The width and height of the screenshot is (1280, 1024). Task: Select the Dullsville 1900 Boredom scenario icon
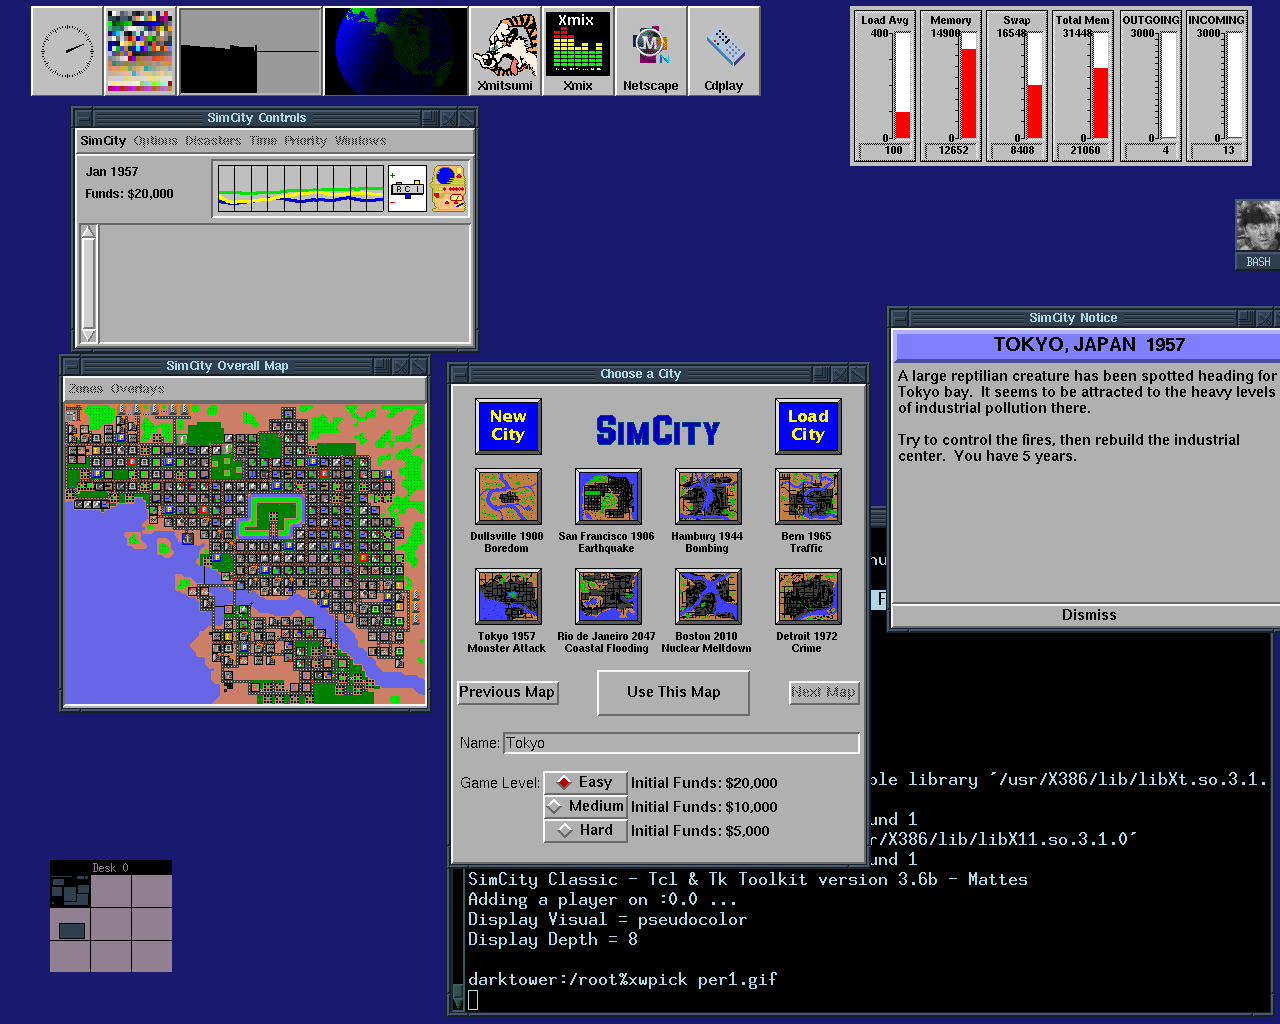pyautogui.click(x=508, y=497)
